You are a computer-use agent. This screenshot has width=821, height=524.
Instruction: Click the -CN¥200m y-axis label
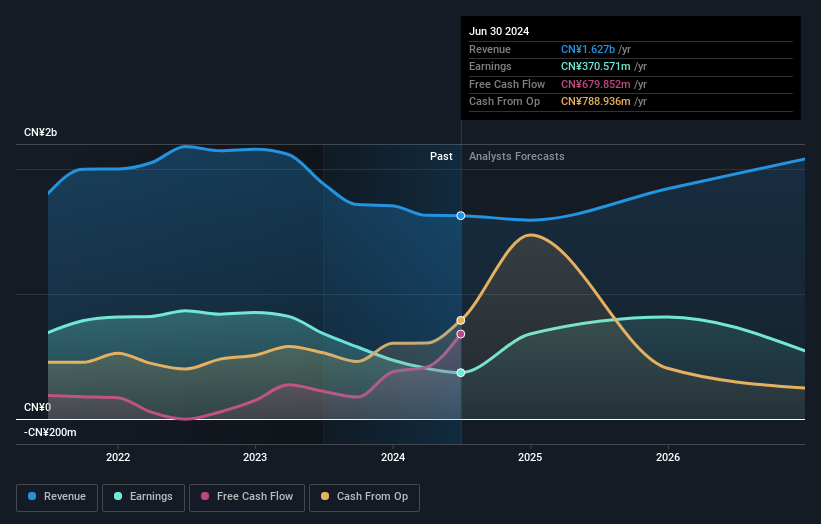[50, 432]
